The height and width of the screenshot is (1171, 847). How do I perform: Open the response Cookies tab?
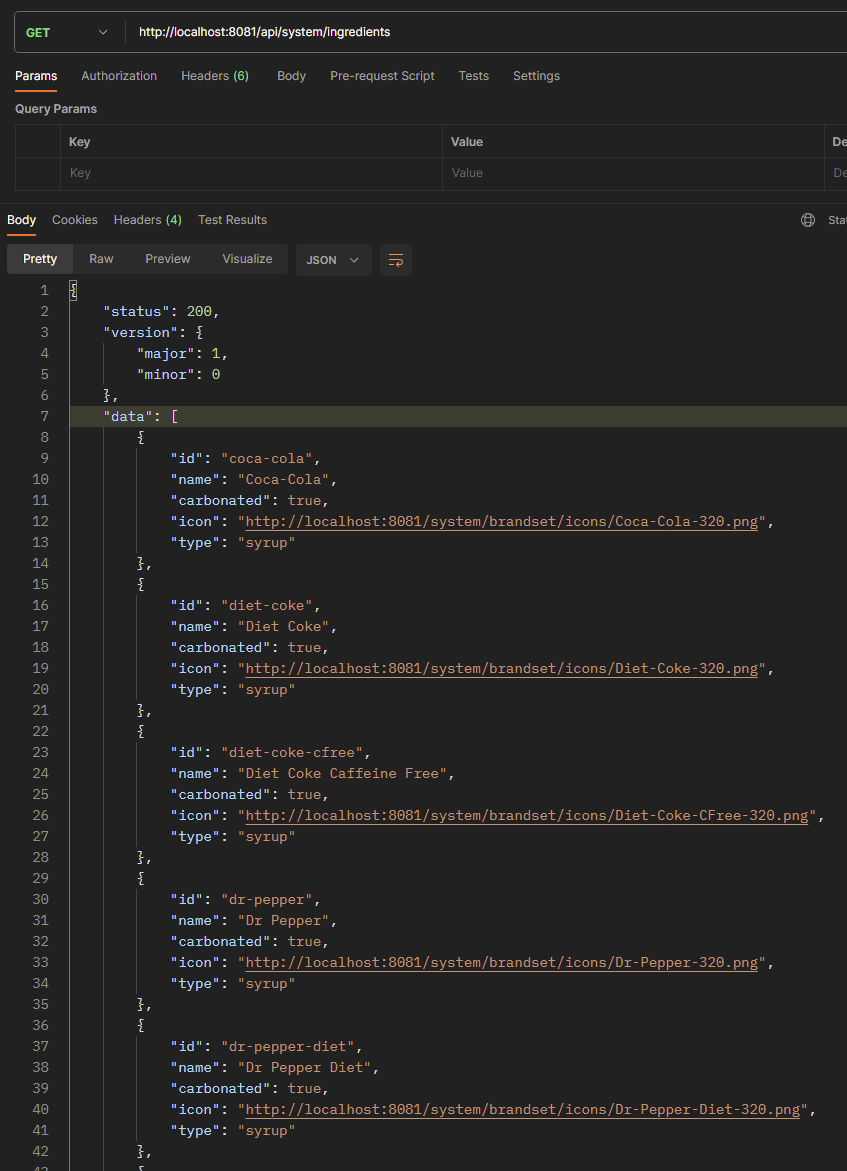pyautogui.click(x=75, y=220)
